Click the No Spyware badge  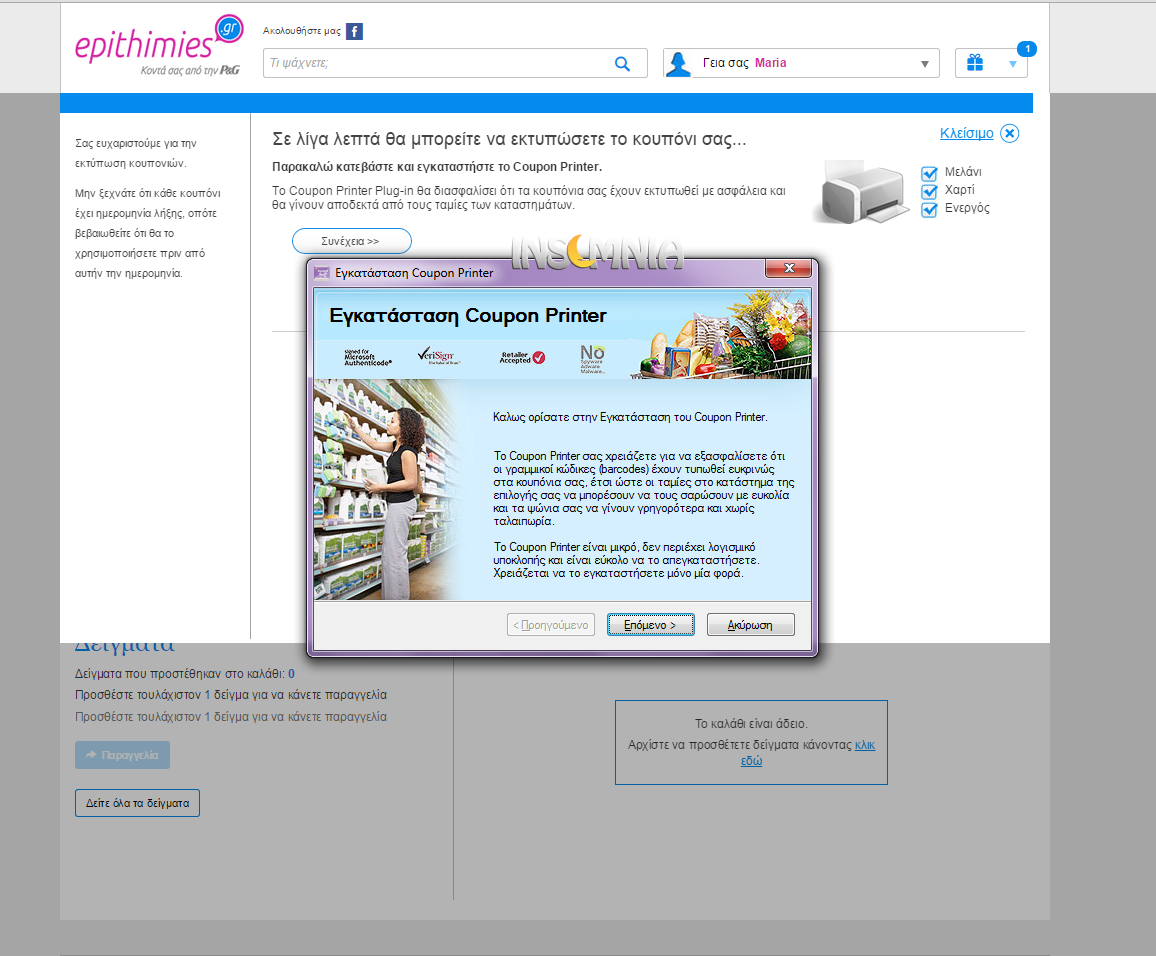592,359
